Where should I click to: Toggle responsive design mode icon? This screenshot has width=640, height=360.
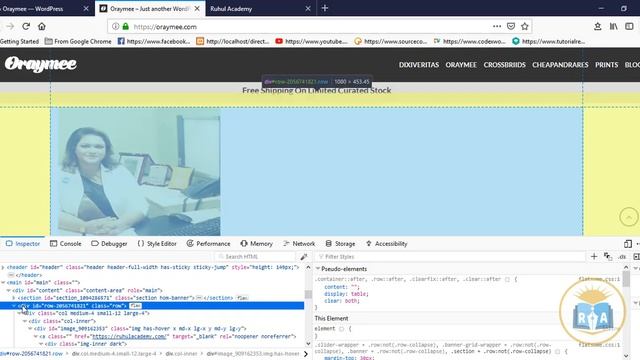(628, 244)
